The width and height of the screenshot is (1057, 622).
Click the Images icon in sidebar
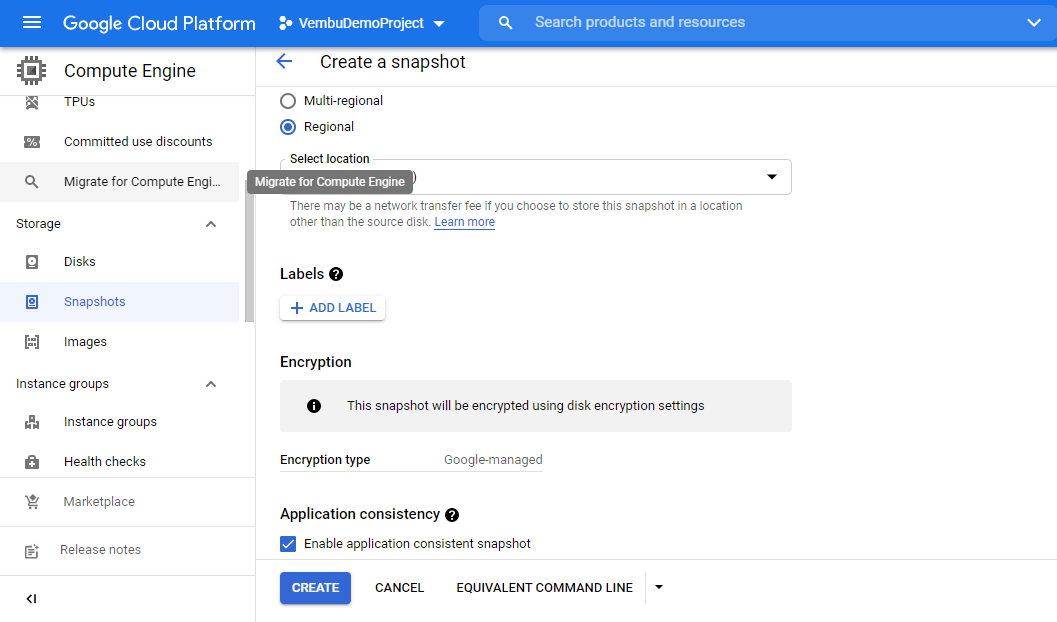coord(32,342)
